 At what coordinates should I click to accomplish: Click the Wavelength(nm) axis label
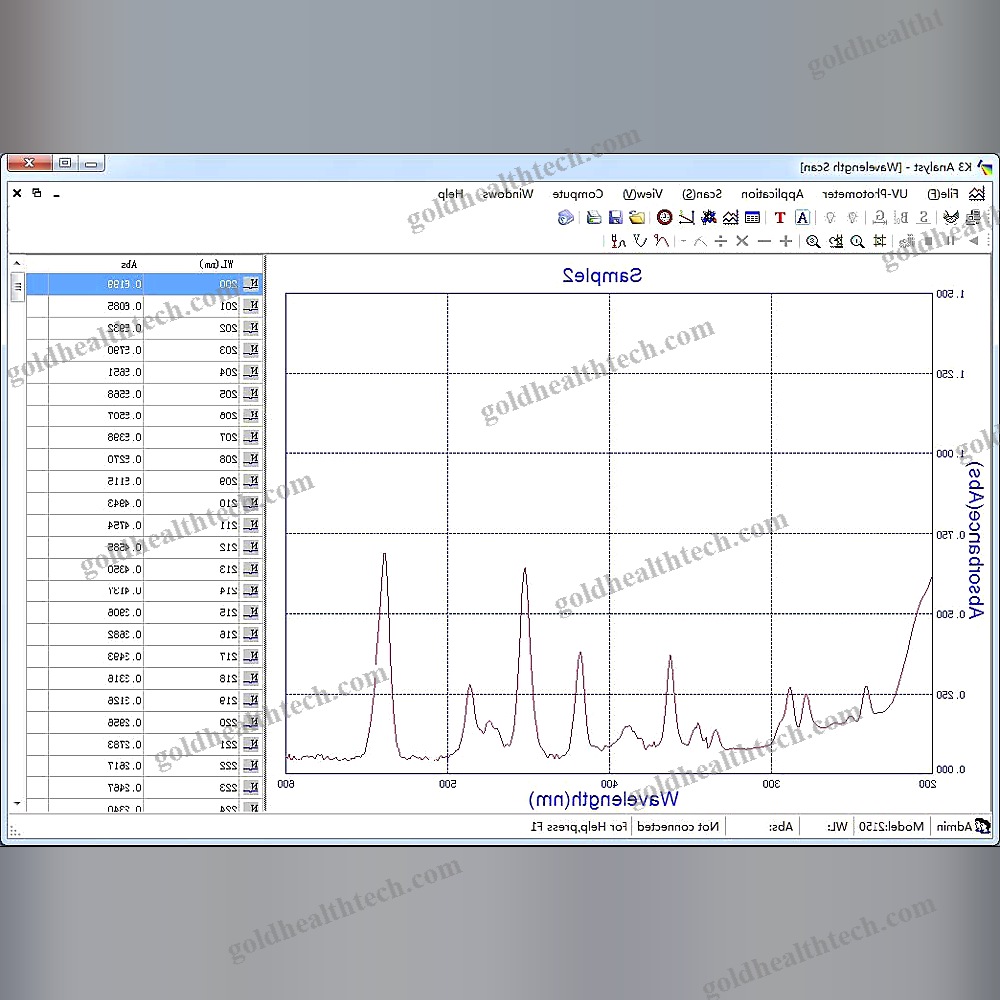click(x=603, y=799)
